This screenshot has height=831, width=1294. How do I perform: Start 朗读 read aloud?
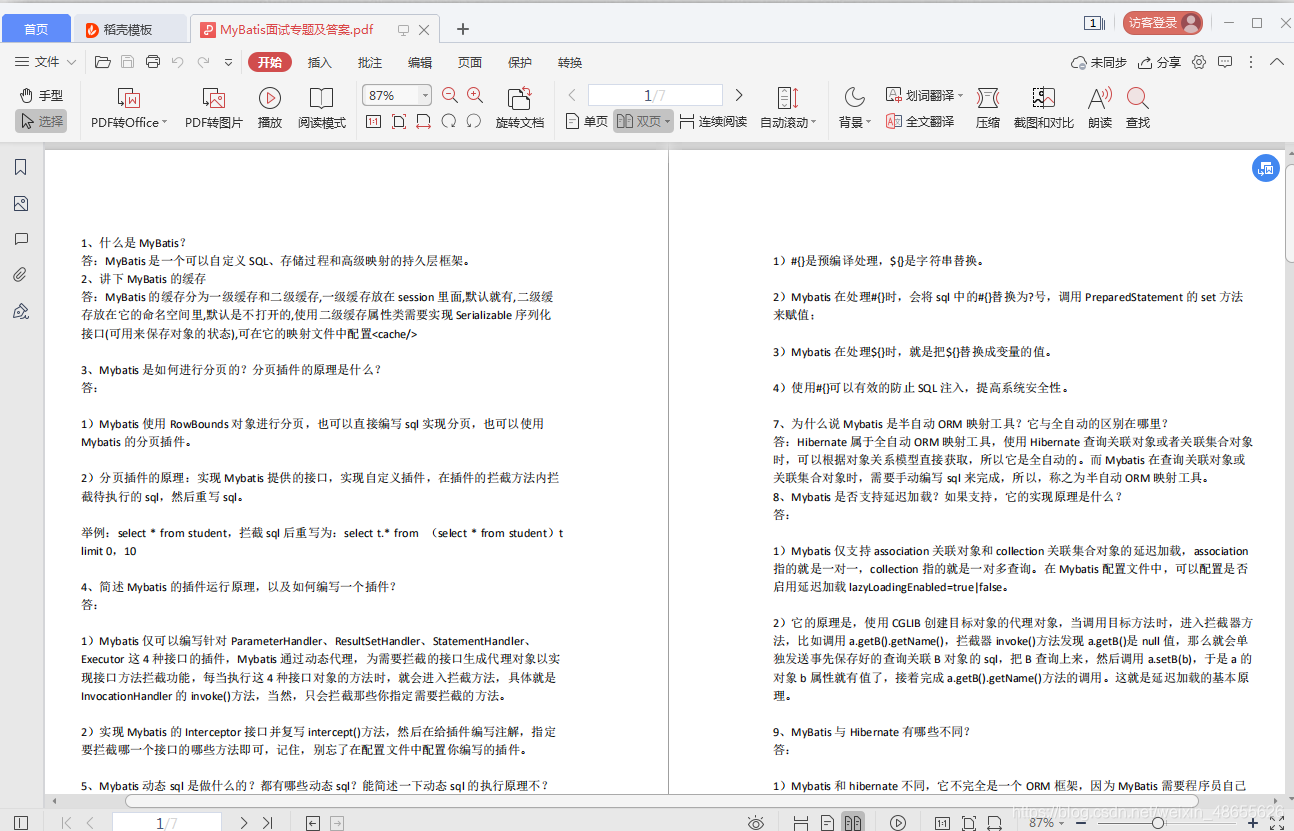coord(1100,109)
